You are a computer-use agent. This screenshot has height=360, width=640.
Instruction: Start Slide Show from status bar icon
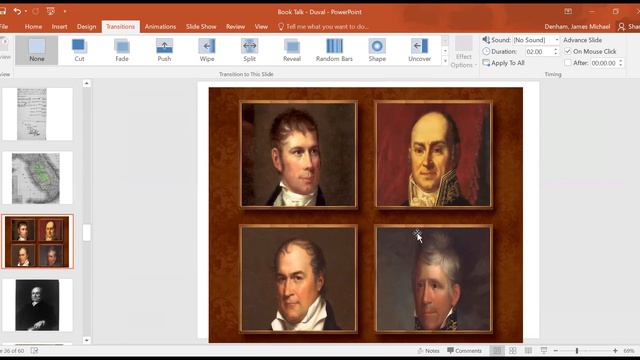pyautogui.click(x=544, y=351)
